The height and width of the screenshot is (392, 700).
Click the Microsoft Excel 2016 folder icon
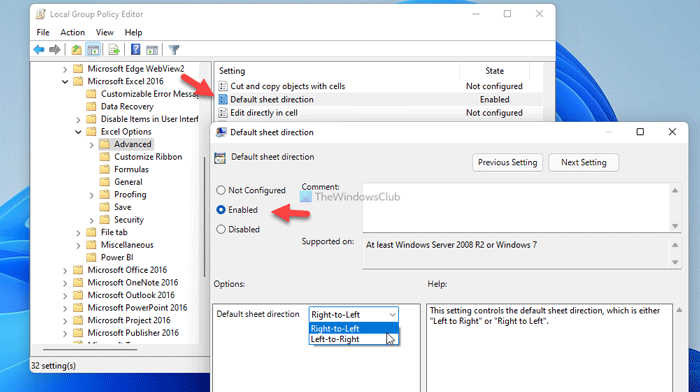click(78, 81)
